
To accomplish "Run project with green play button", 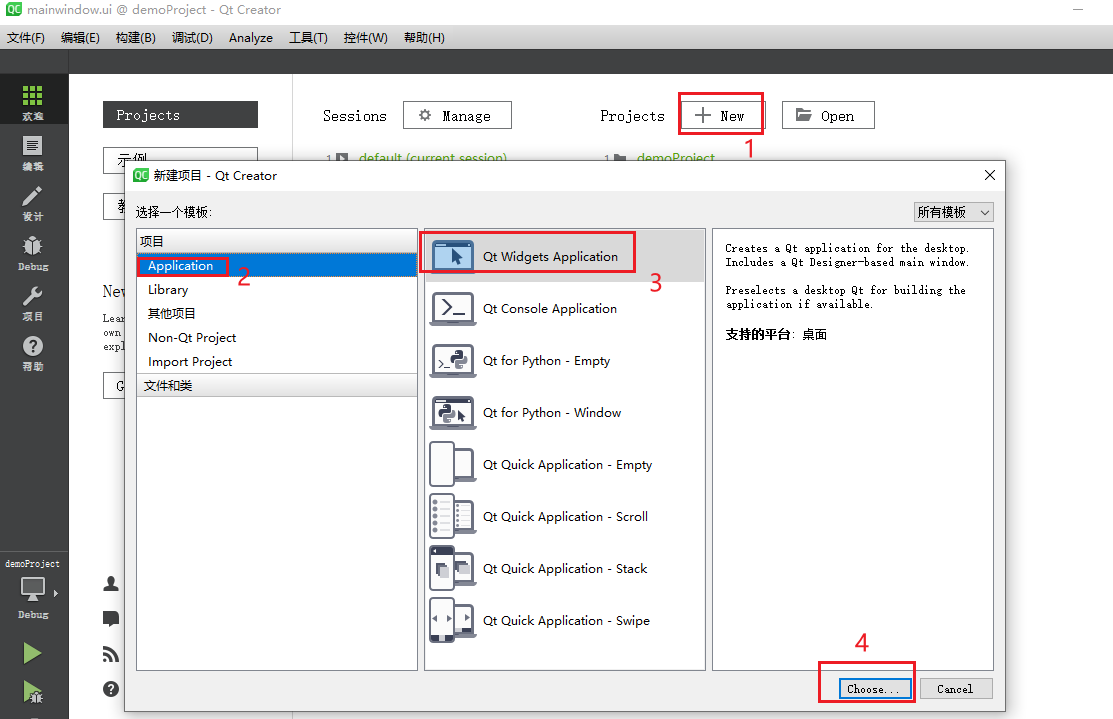I will coord(32,653).
